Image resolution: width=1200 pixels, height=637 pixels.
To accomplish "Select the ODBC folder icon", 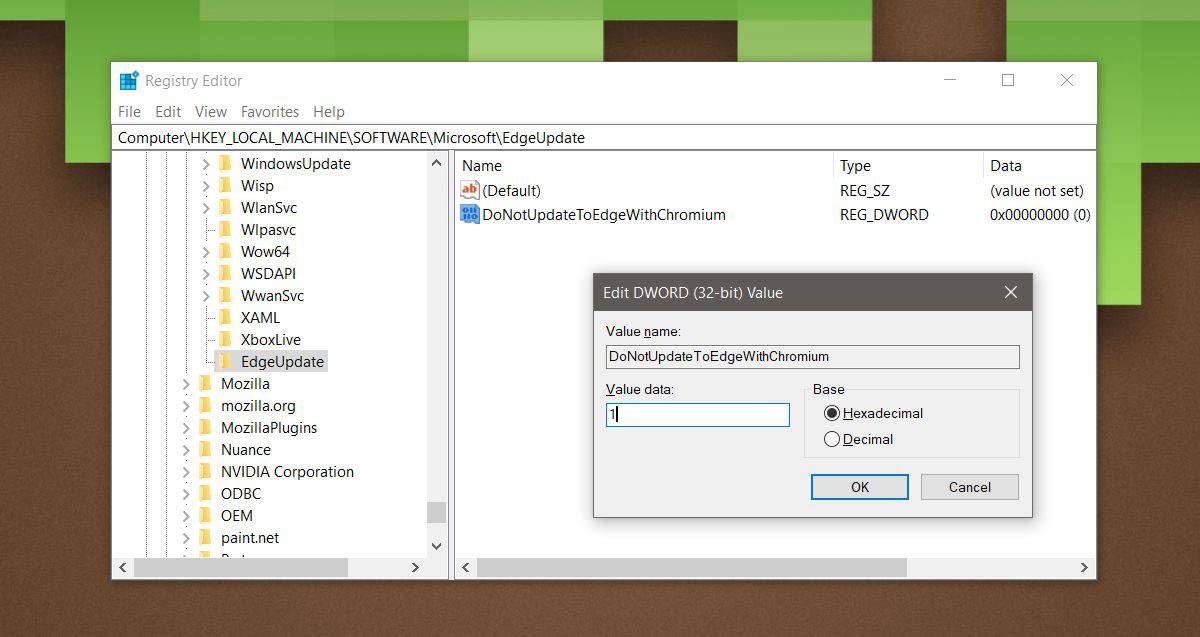I will click(x=205, y=493).
